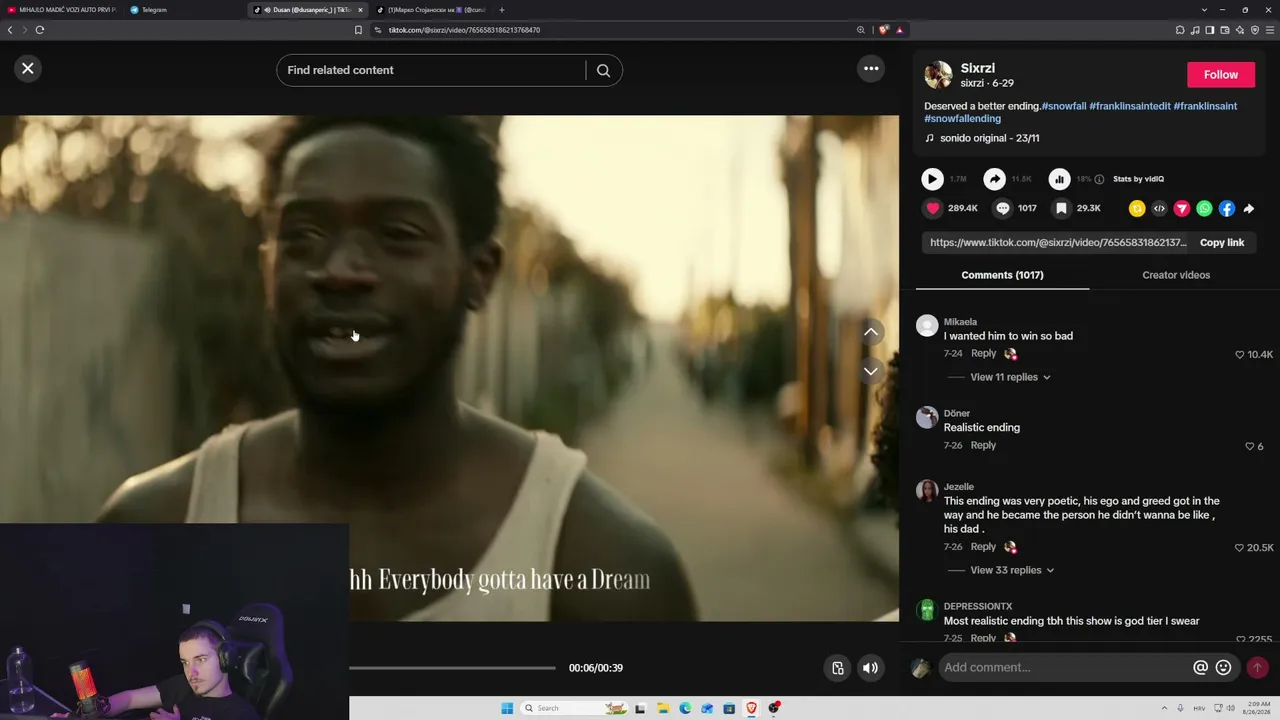Open Microsoft Edge from the taskbar
Image resolution: width=1280 pixels, height=720 pixels.
tap(685, 708)
